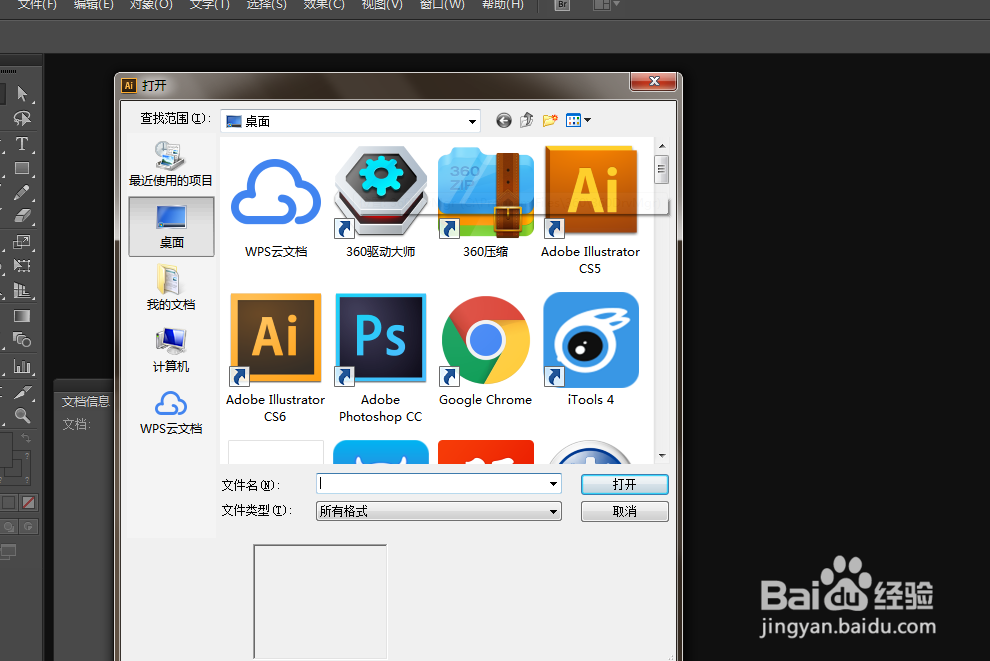
Task: Expand the 查找范围 location dropdown
Action: click(472, 121)
